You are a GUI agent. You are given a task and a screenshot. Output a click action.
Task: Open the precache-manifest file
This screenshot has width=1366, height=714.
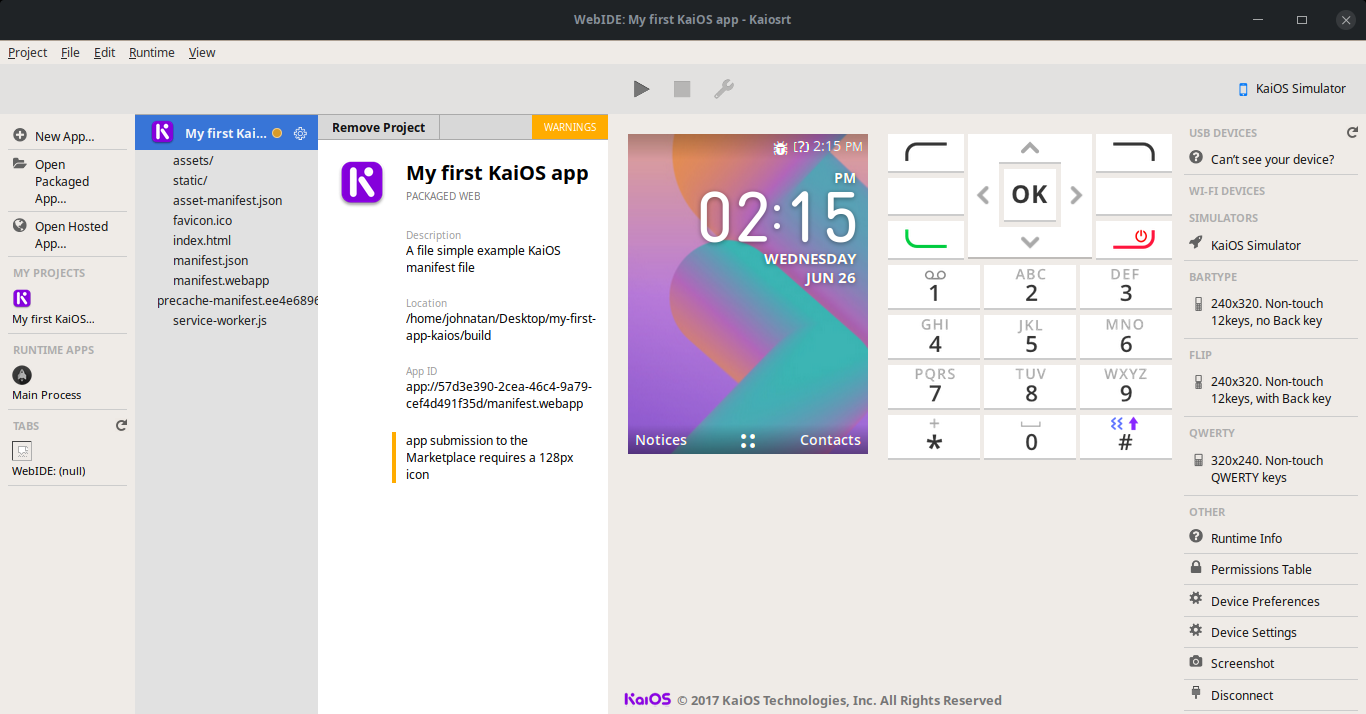tap(237, 300)
